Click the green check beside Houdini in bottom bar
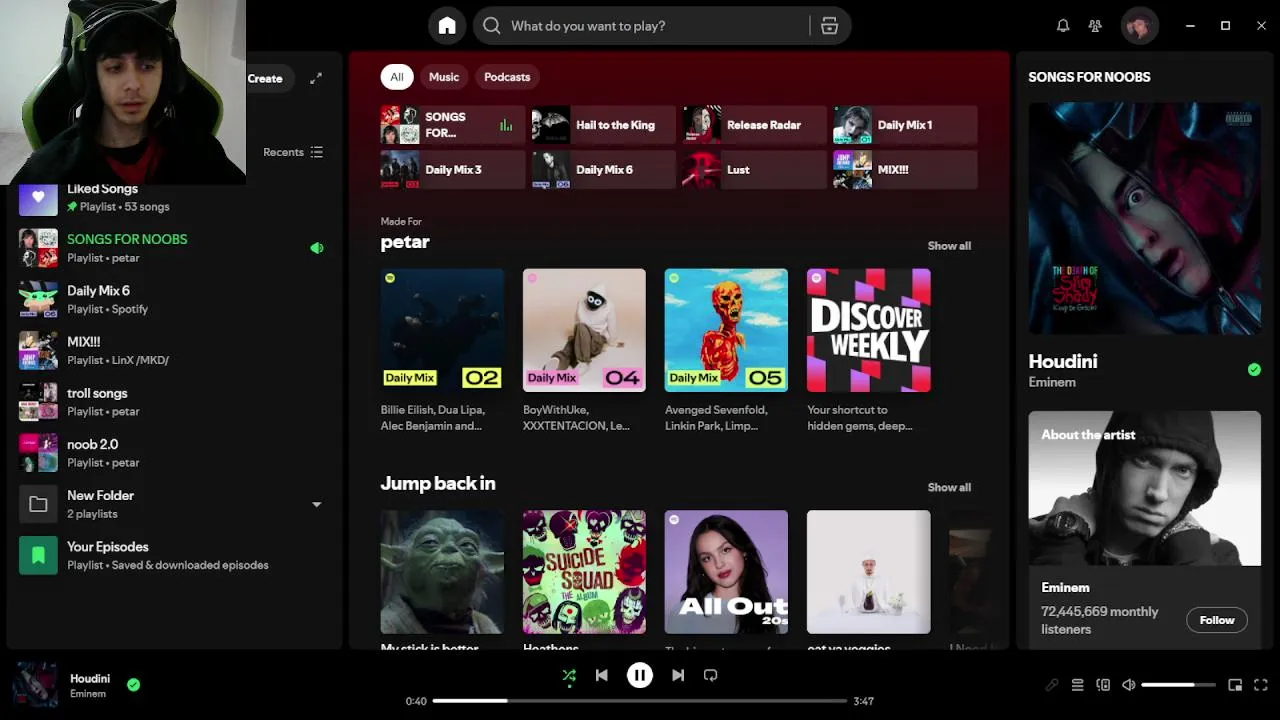Viewport: 1280px width, 720px height. click(133, 685)
